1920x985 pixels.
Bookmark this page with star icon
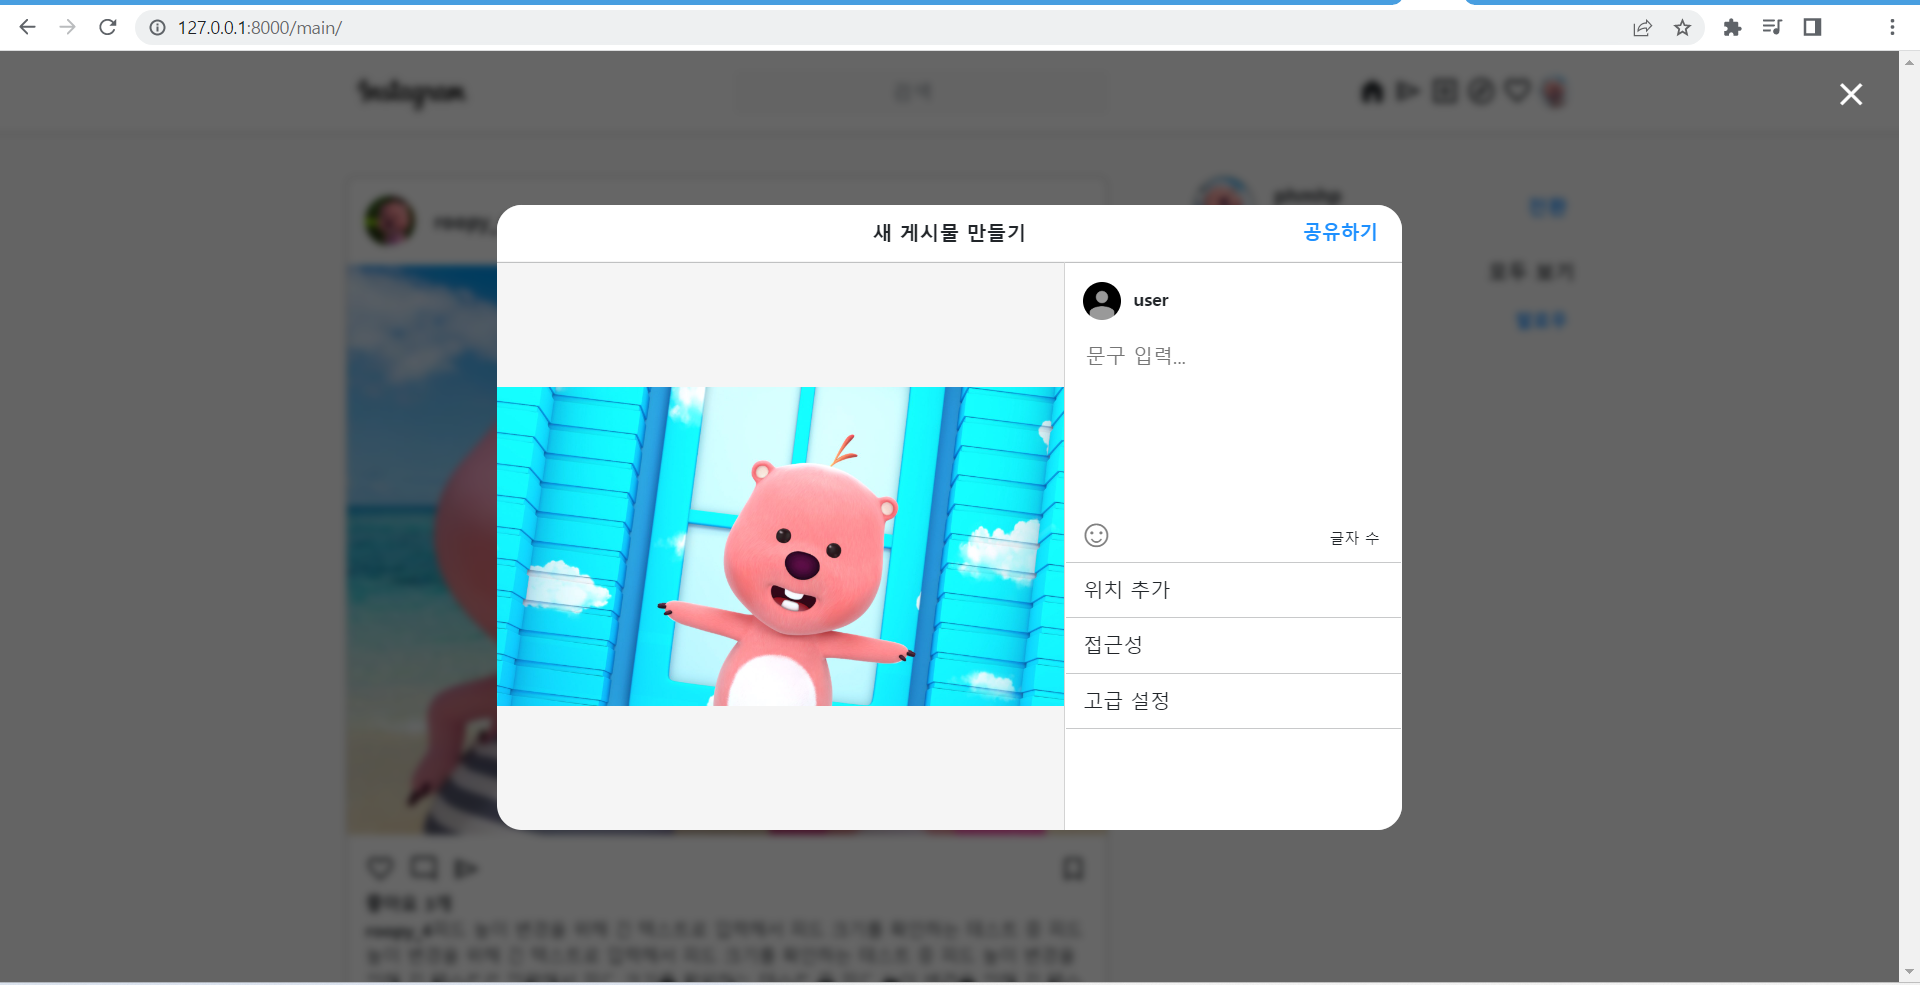tap(1682, 28)
